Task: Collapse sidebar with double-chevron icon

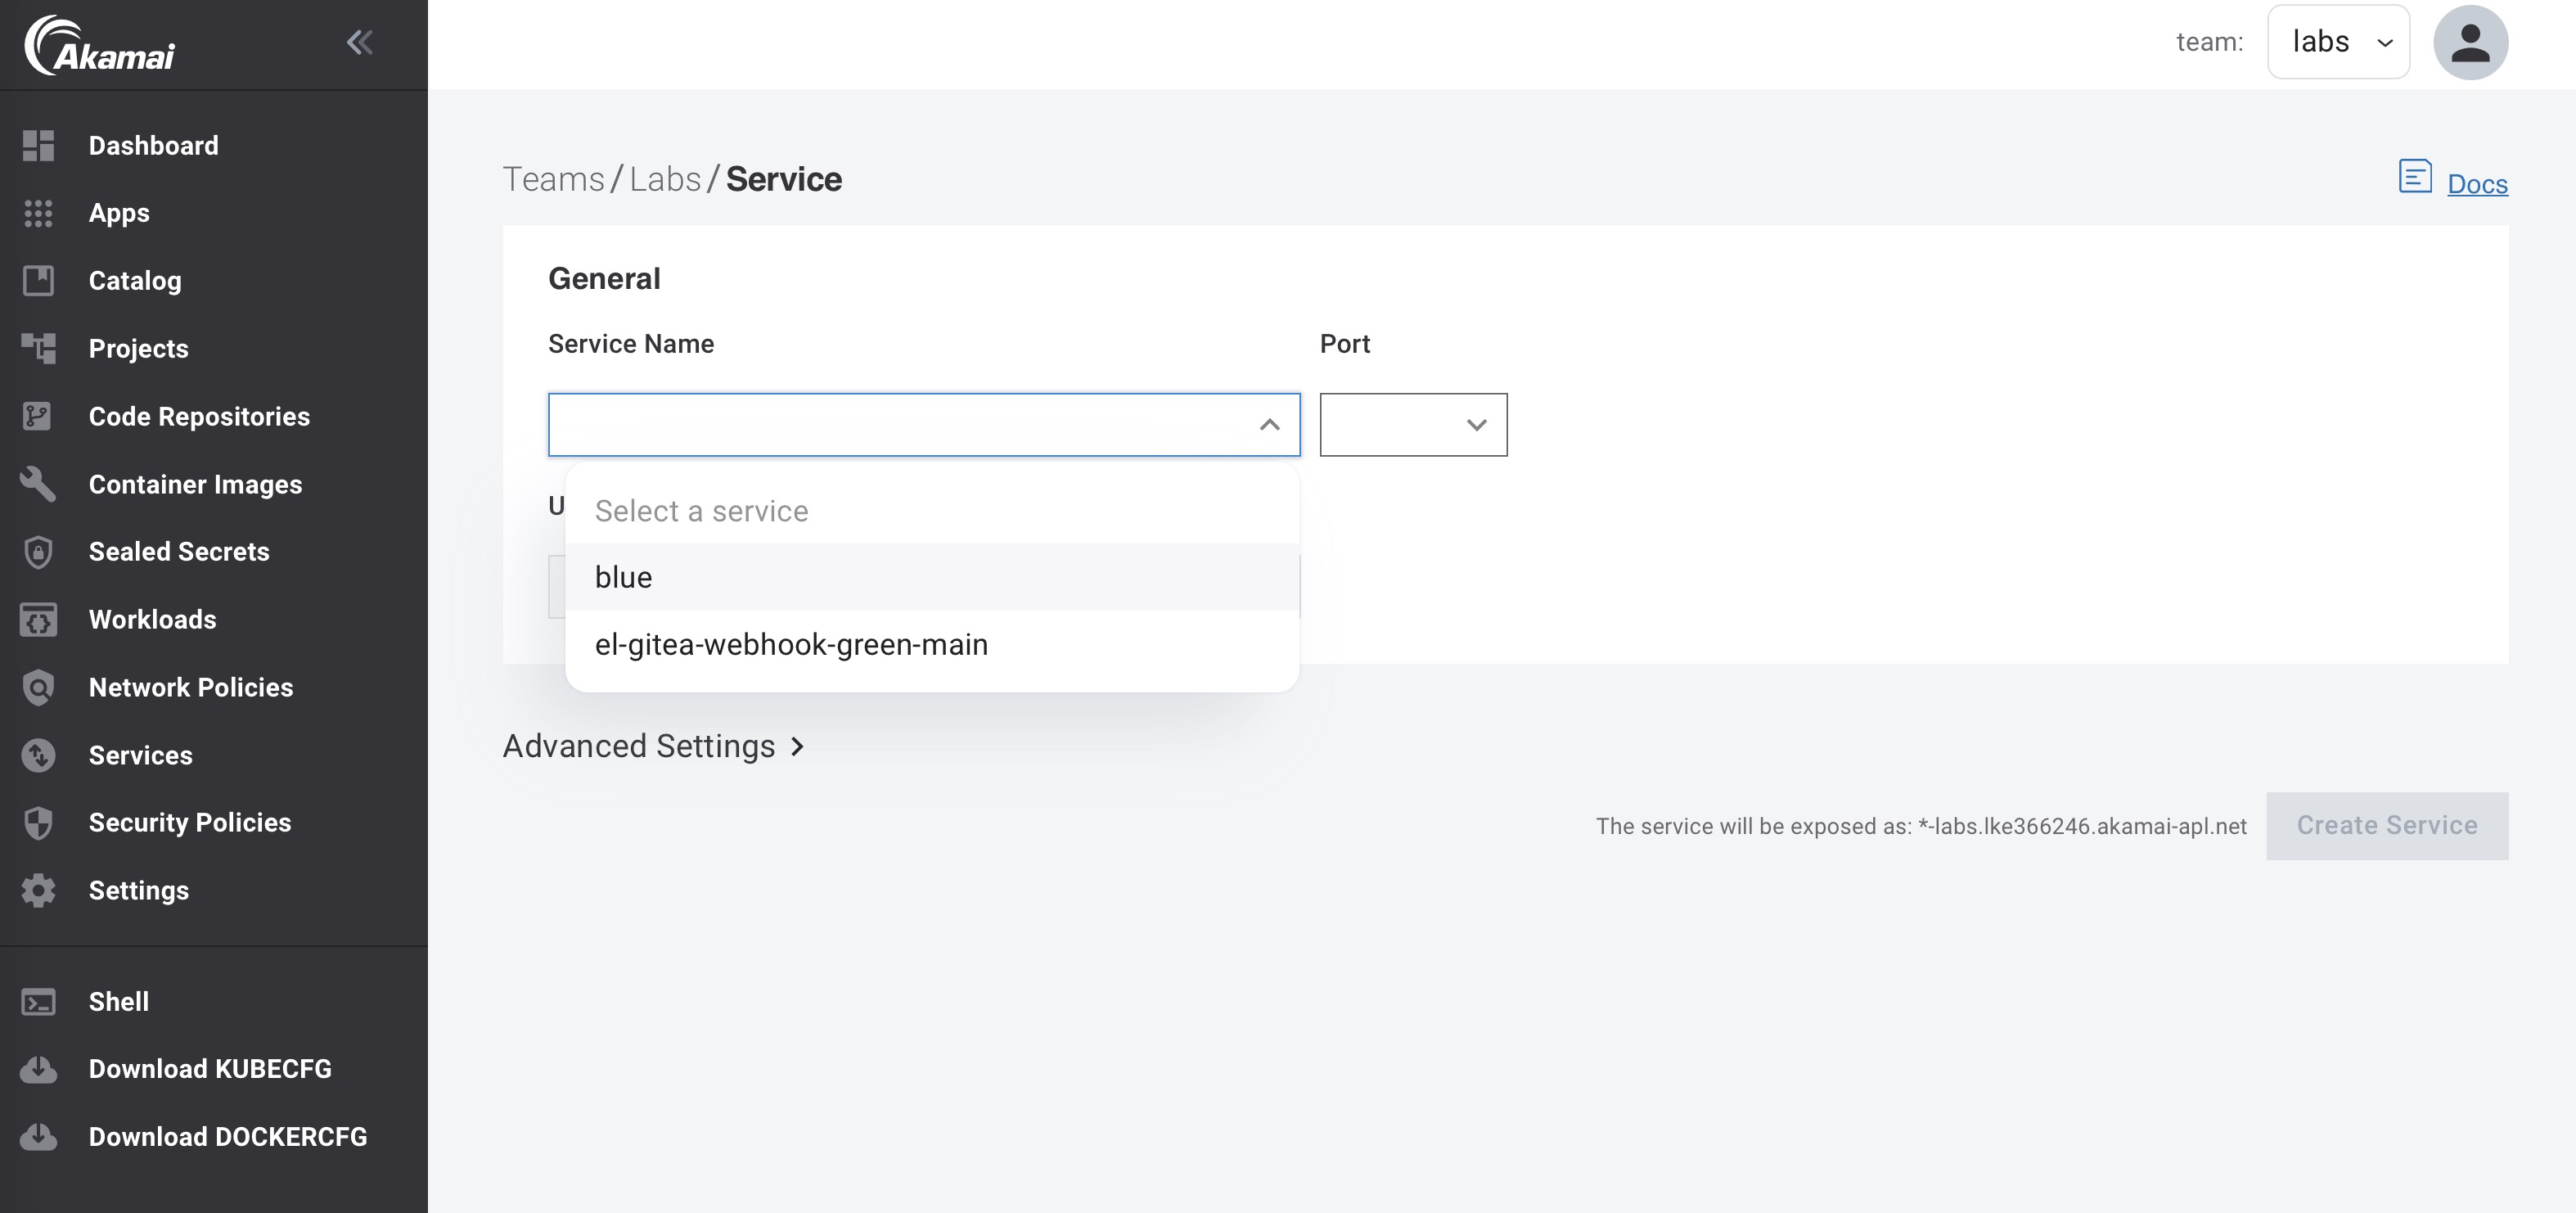Action: 359,42
